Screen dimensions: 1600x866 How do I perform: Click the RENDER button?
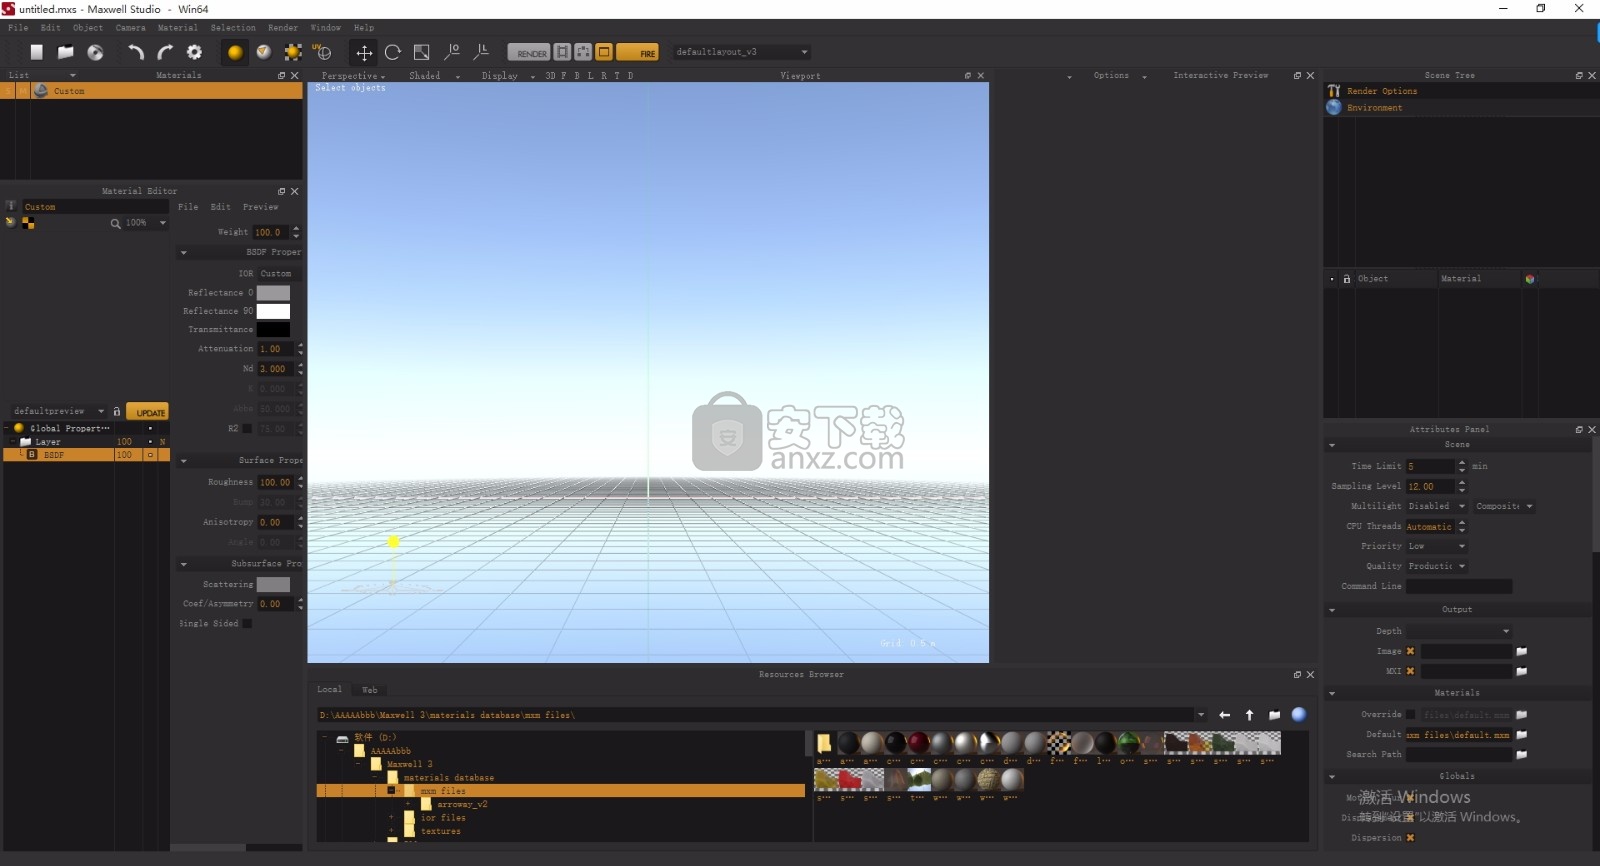point(528,52)
